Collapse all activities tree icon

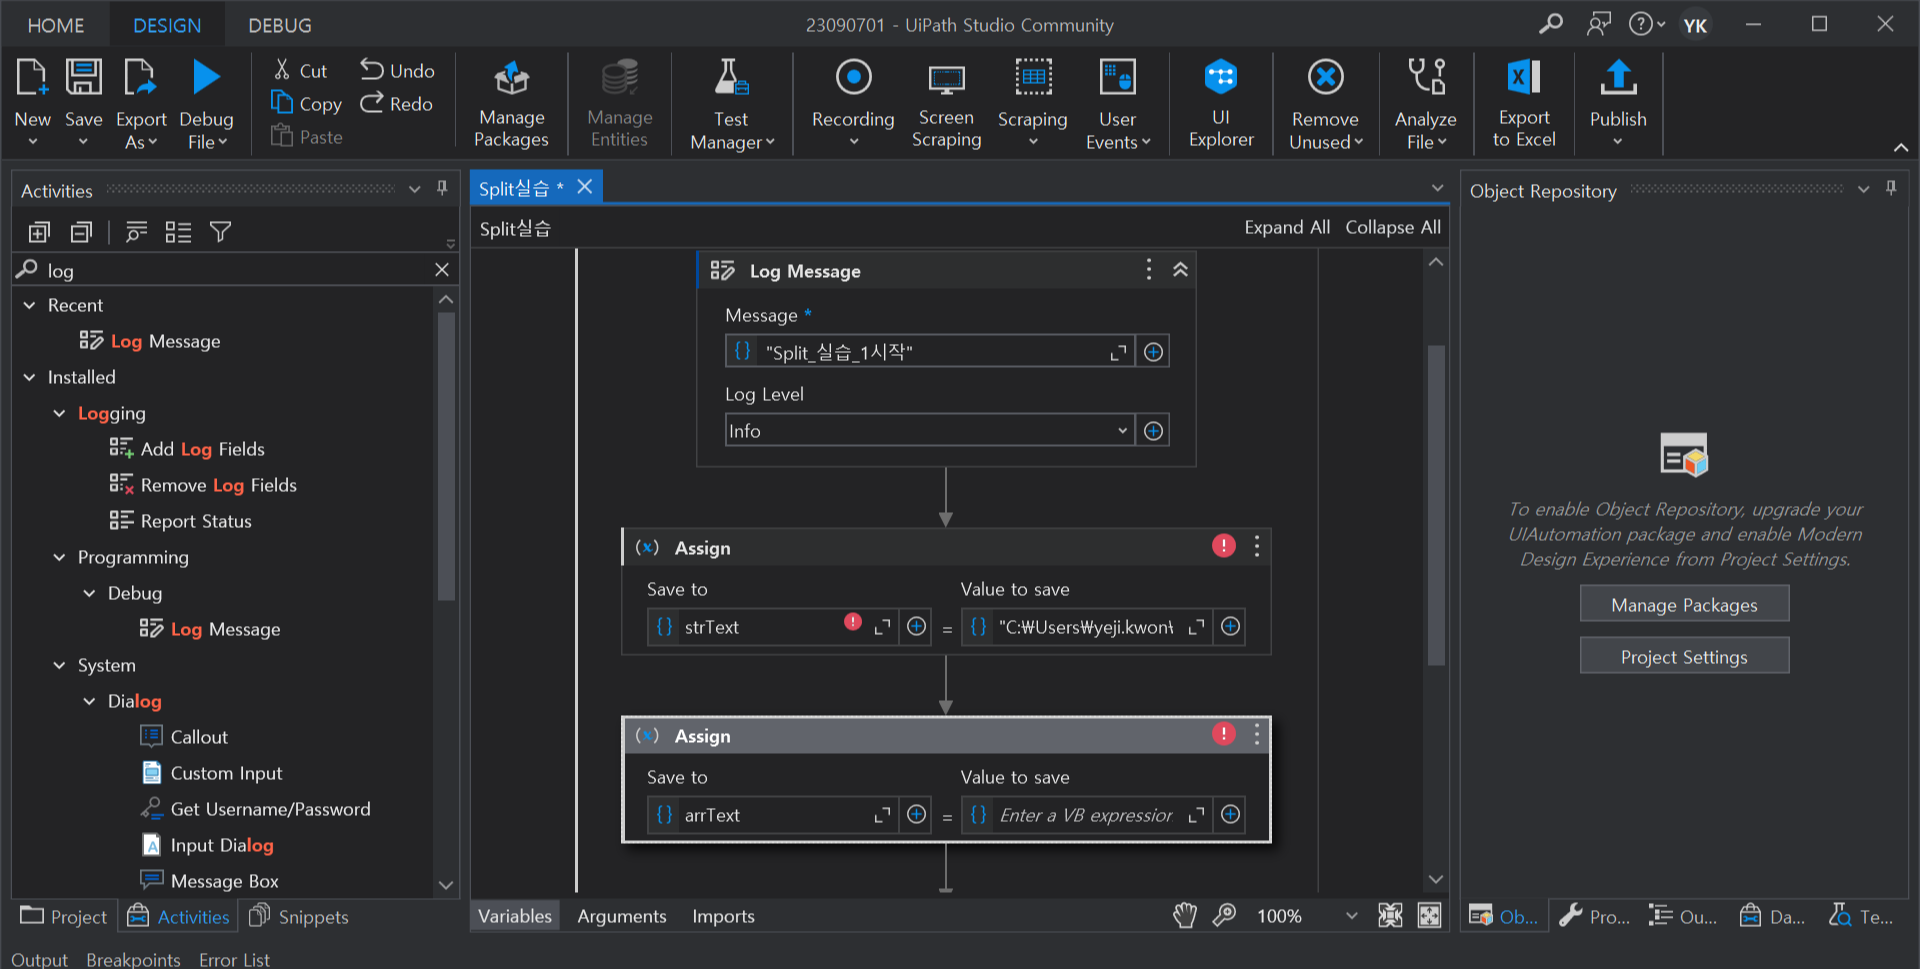coord(81,232)
